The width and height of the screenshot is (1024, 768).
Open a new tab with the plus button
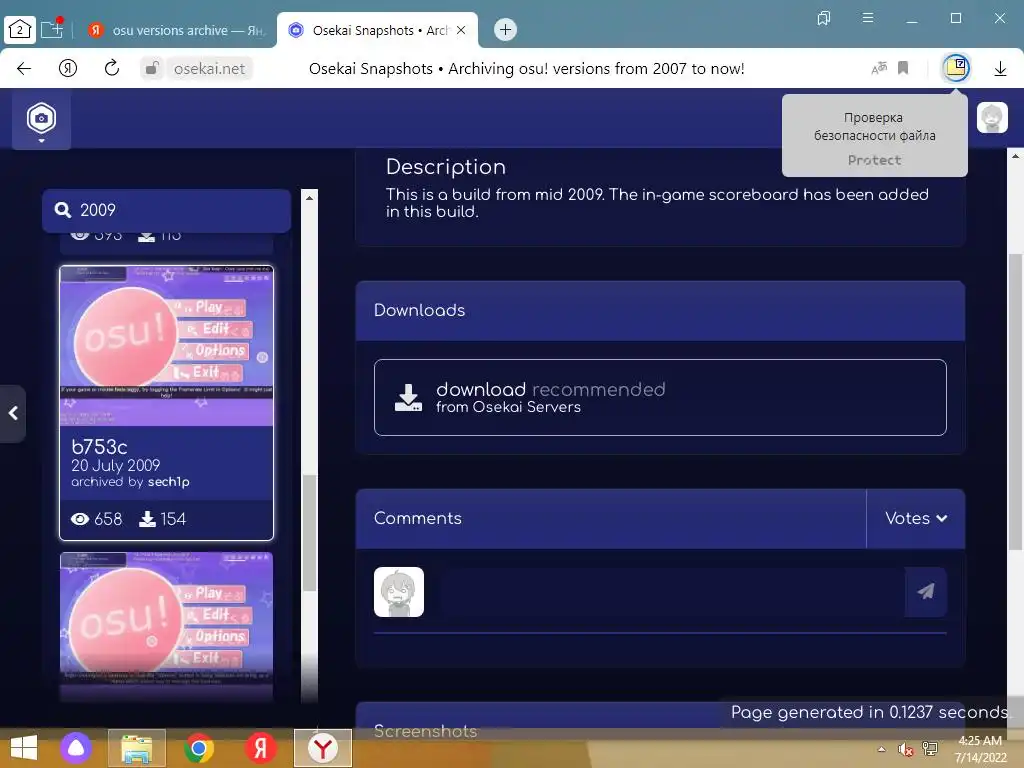click(x=505, y=29)
